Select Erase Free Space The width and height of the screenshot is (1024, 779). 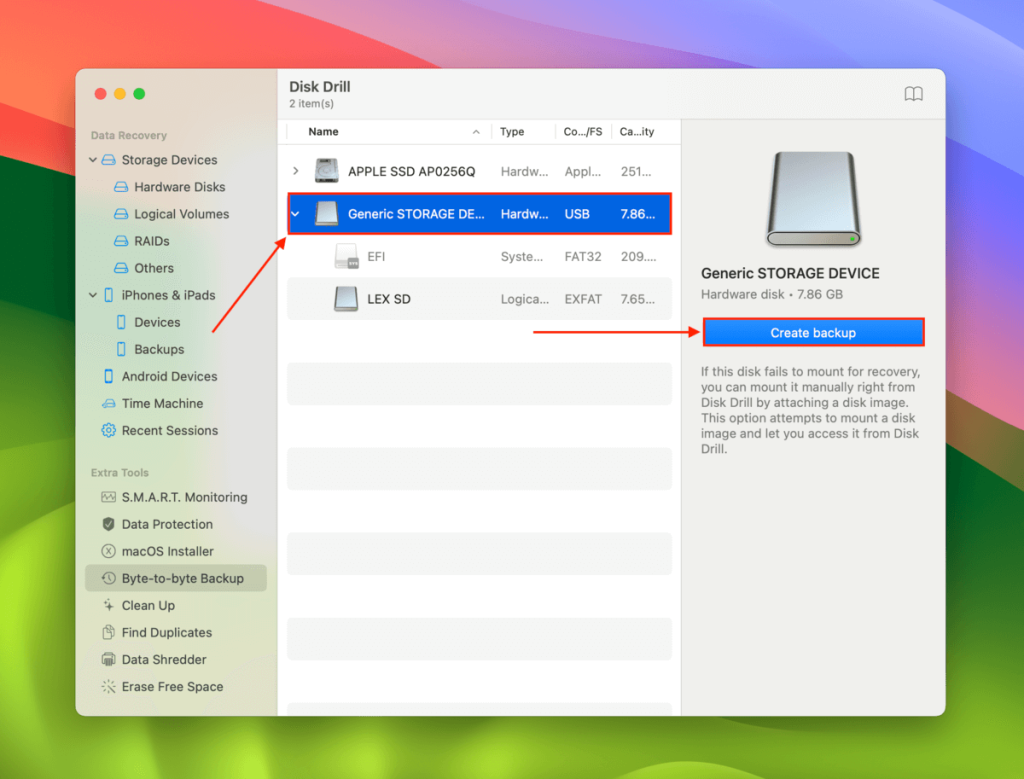point(166,687)
